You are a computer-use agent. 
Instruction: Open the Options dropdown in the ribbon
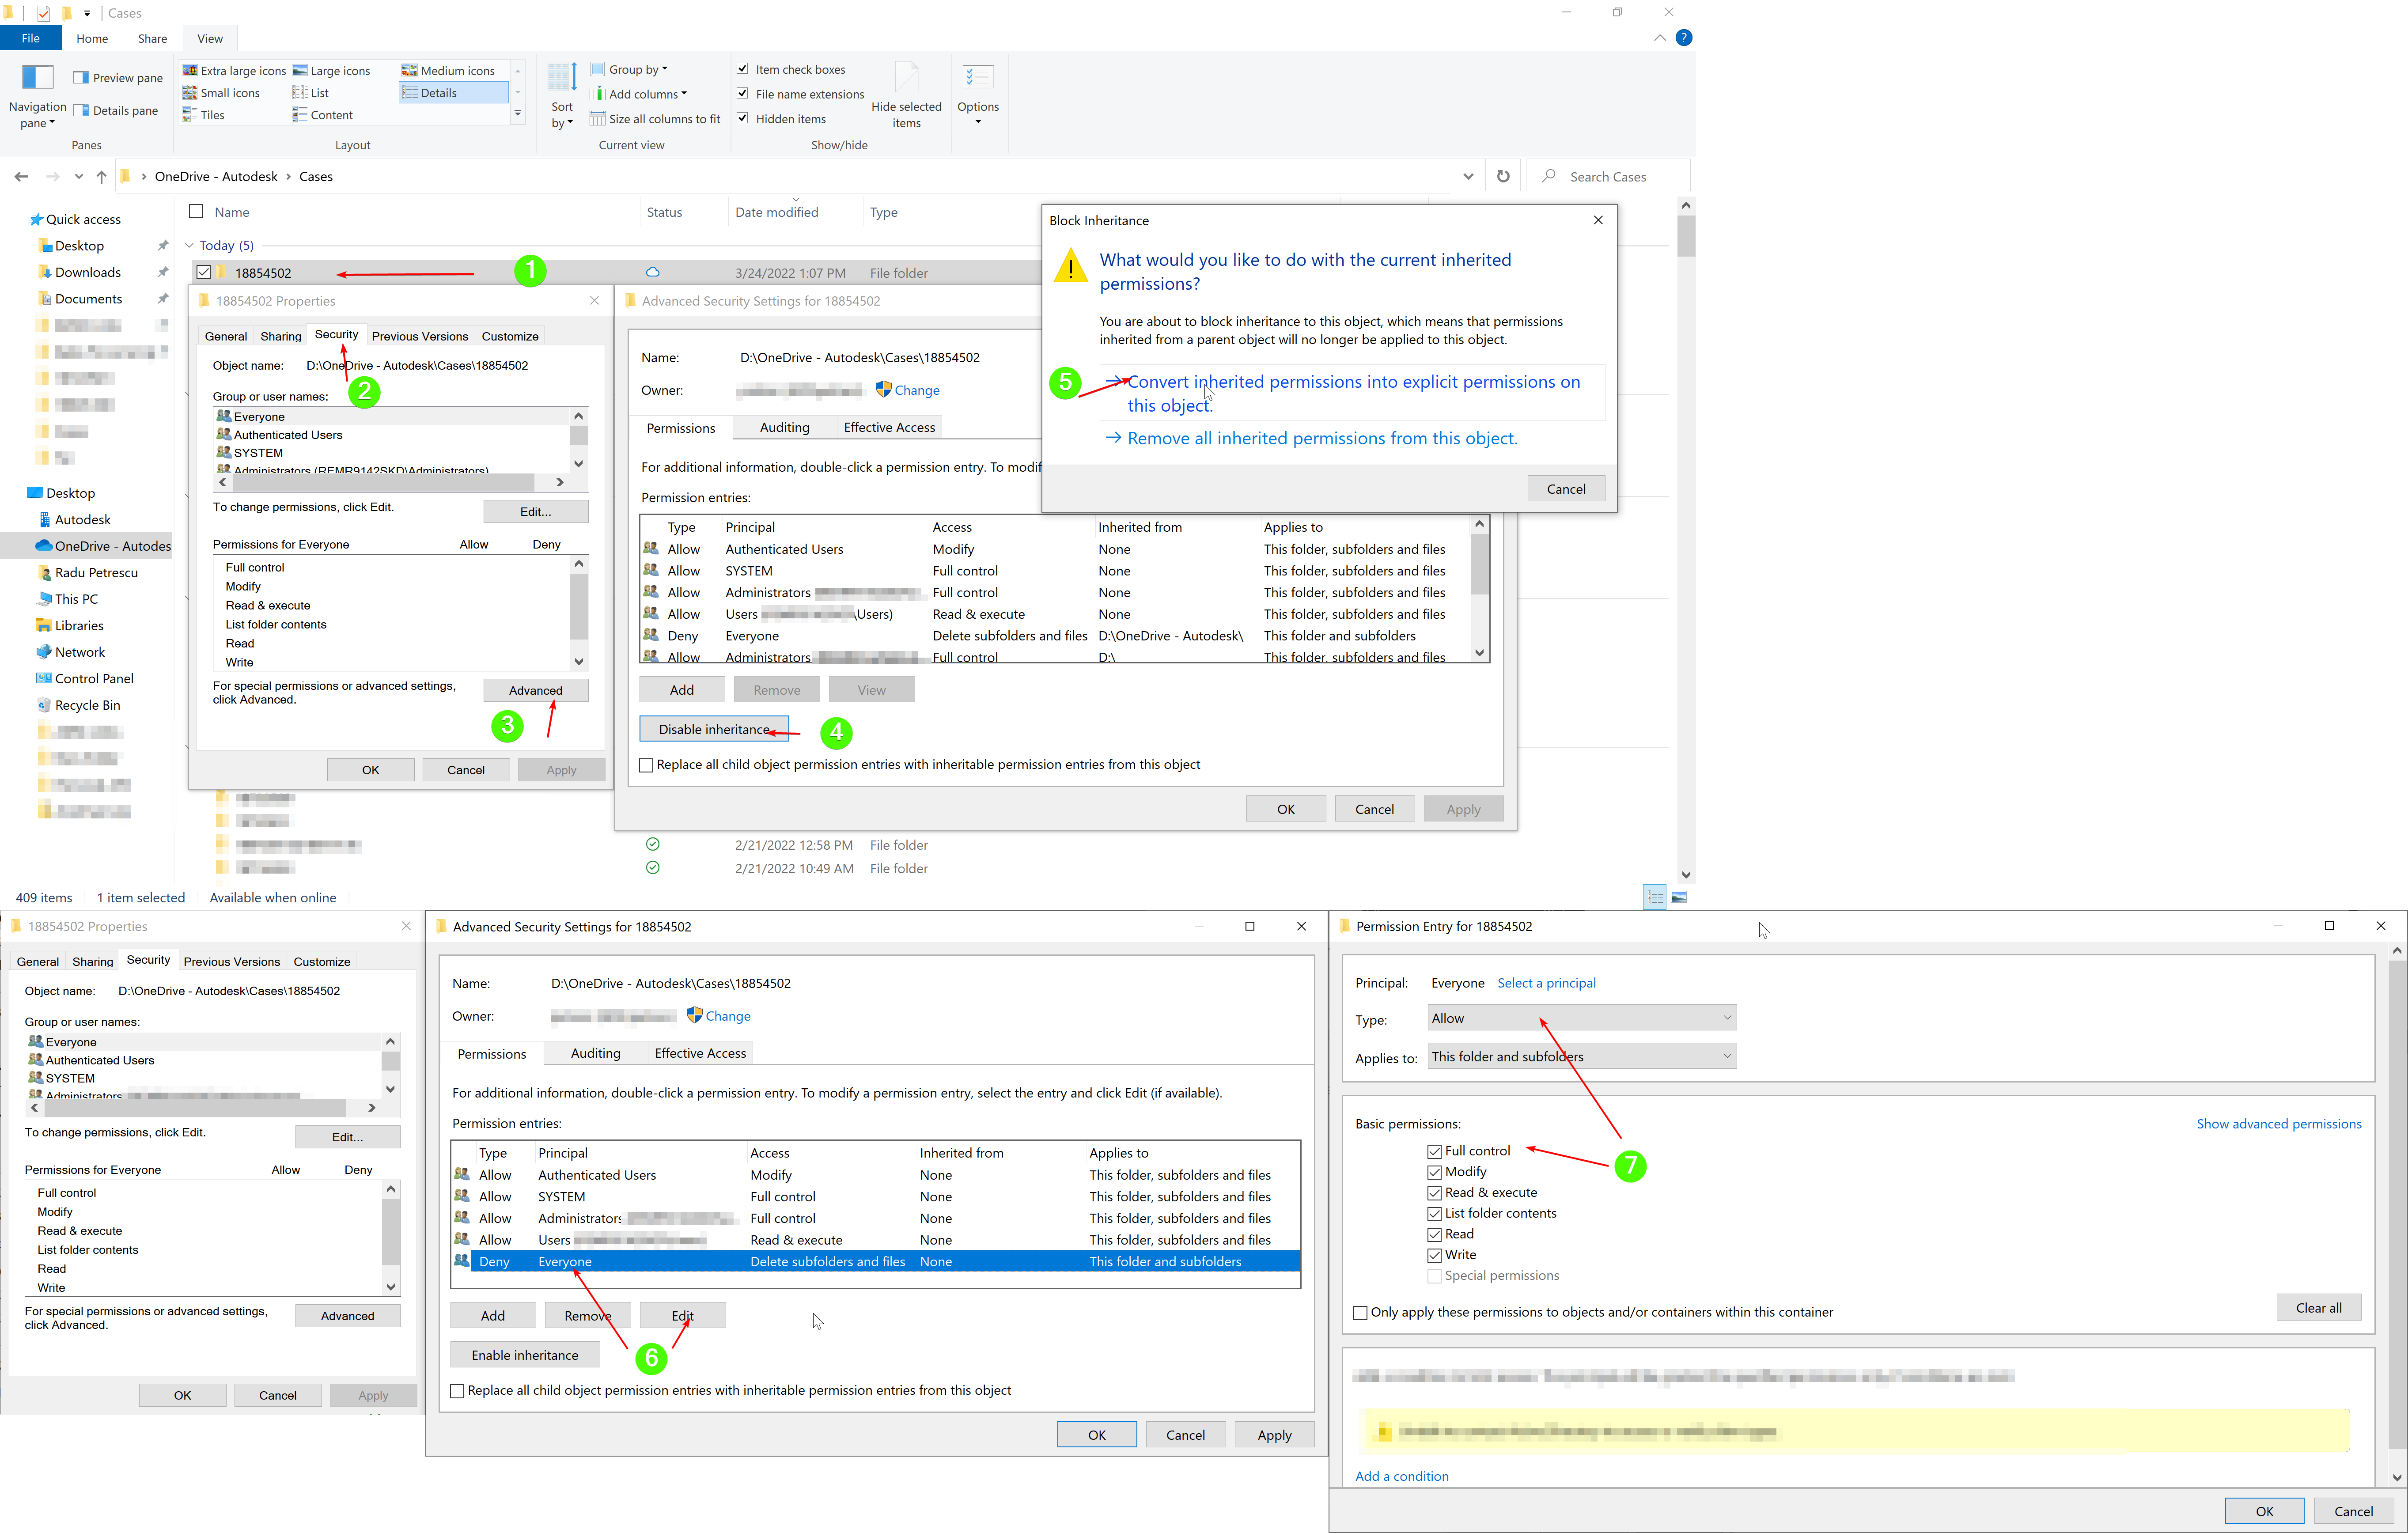(977, 95)
